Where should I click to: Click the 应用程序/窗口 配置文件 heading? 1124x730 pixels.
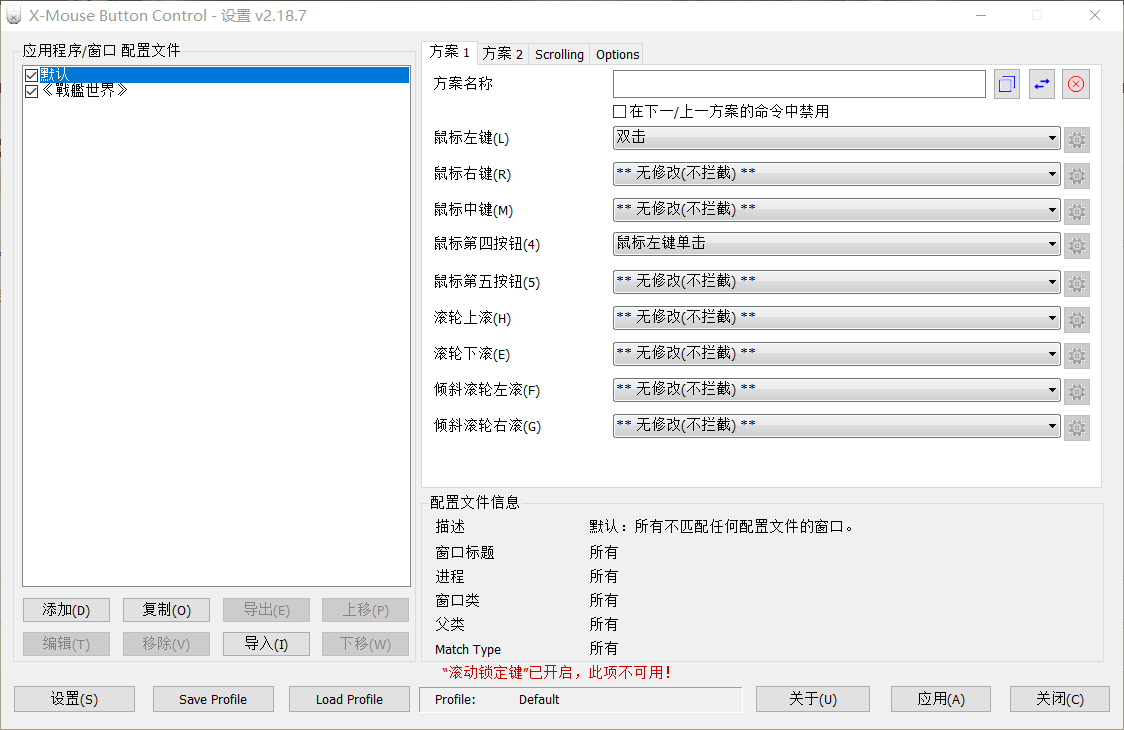point(101,51)
